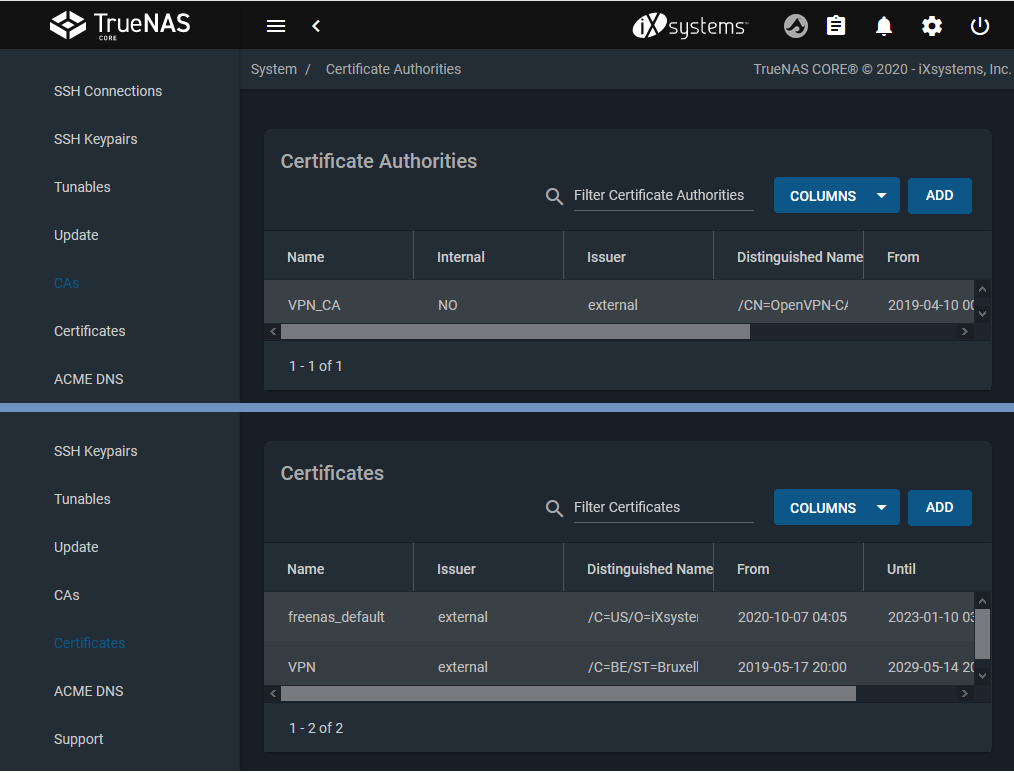Open the alerts bell icon
The image size is (1014, 773).
tap(884, 26)
